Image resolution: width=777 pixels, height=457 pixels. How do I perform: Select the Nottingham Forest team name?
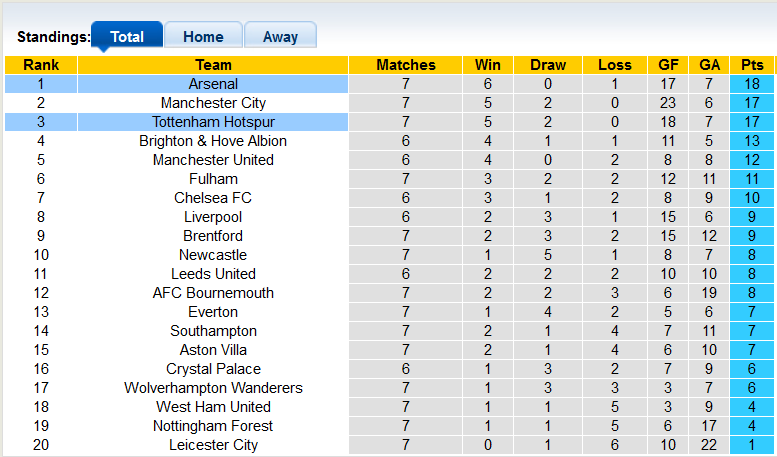(x=213, y=426)
